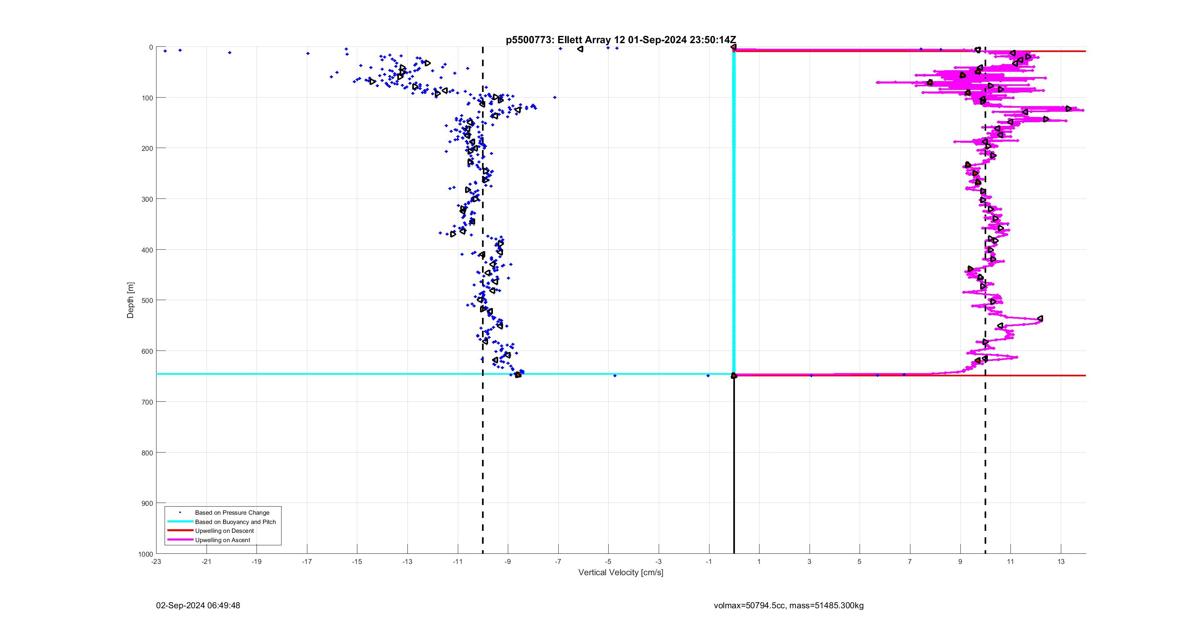Click x-axis tick label '-13'
The image size is (1200, 622).
(407, 562)
